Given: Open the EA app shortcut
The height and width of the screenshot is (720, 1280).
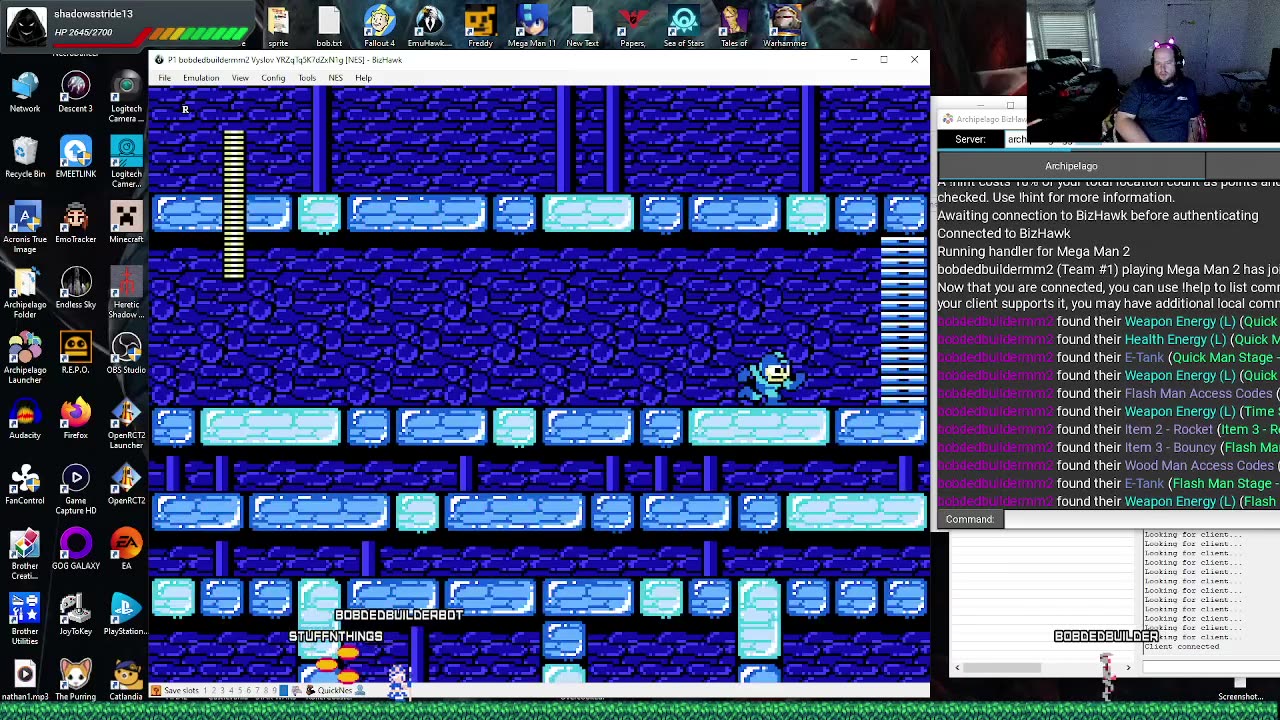Looking at the screenshot, I should point(126,550).
